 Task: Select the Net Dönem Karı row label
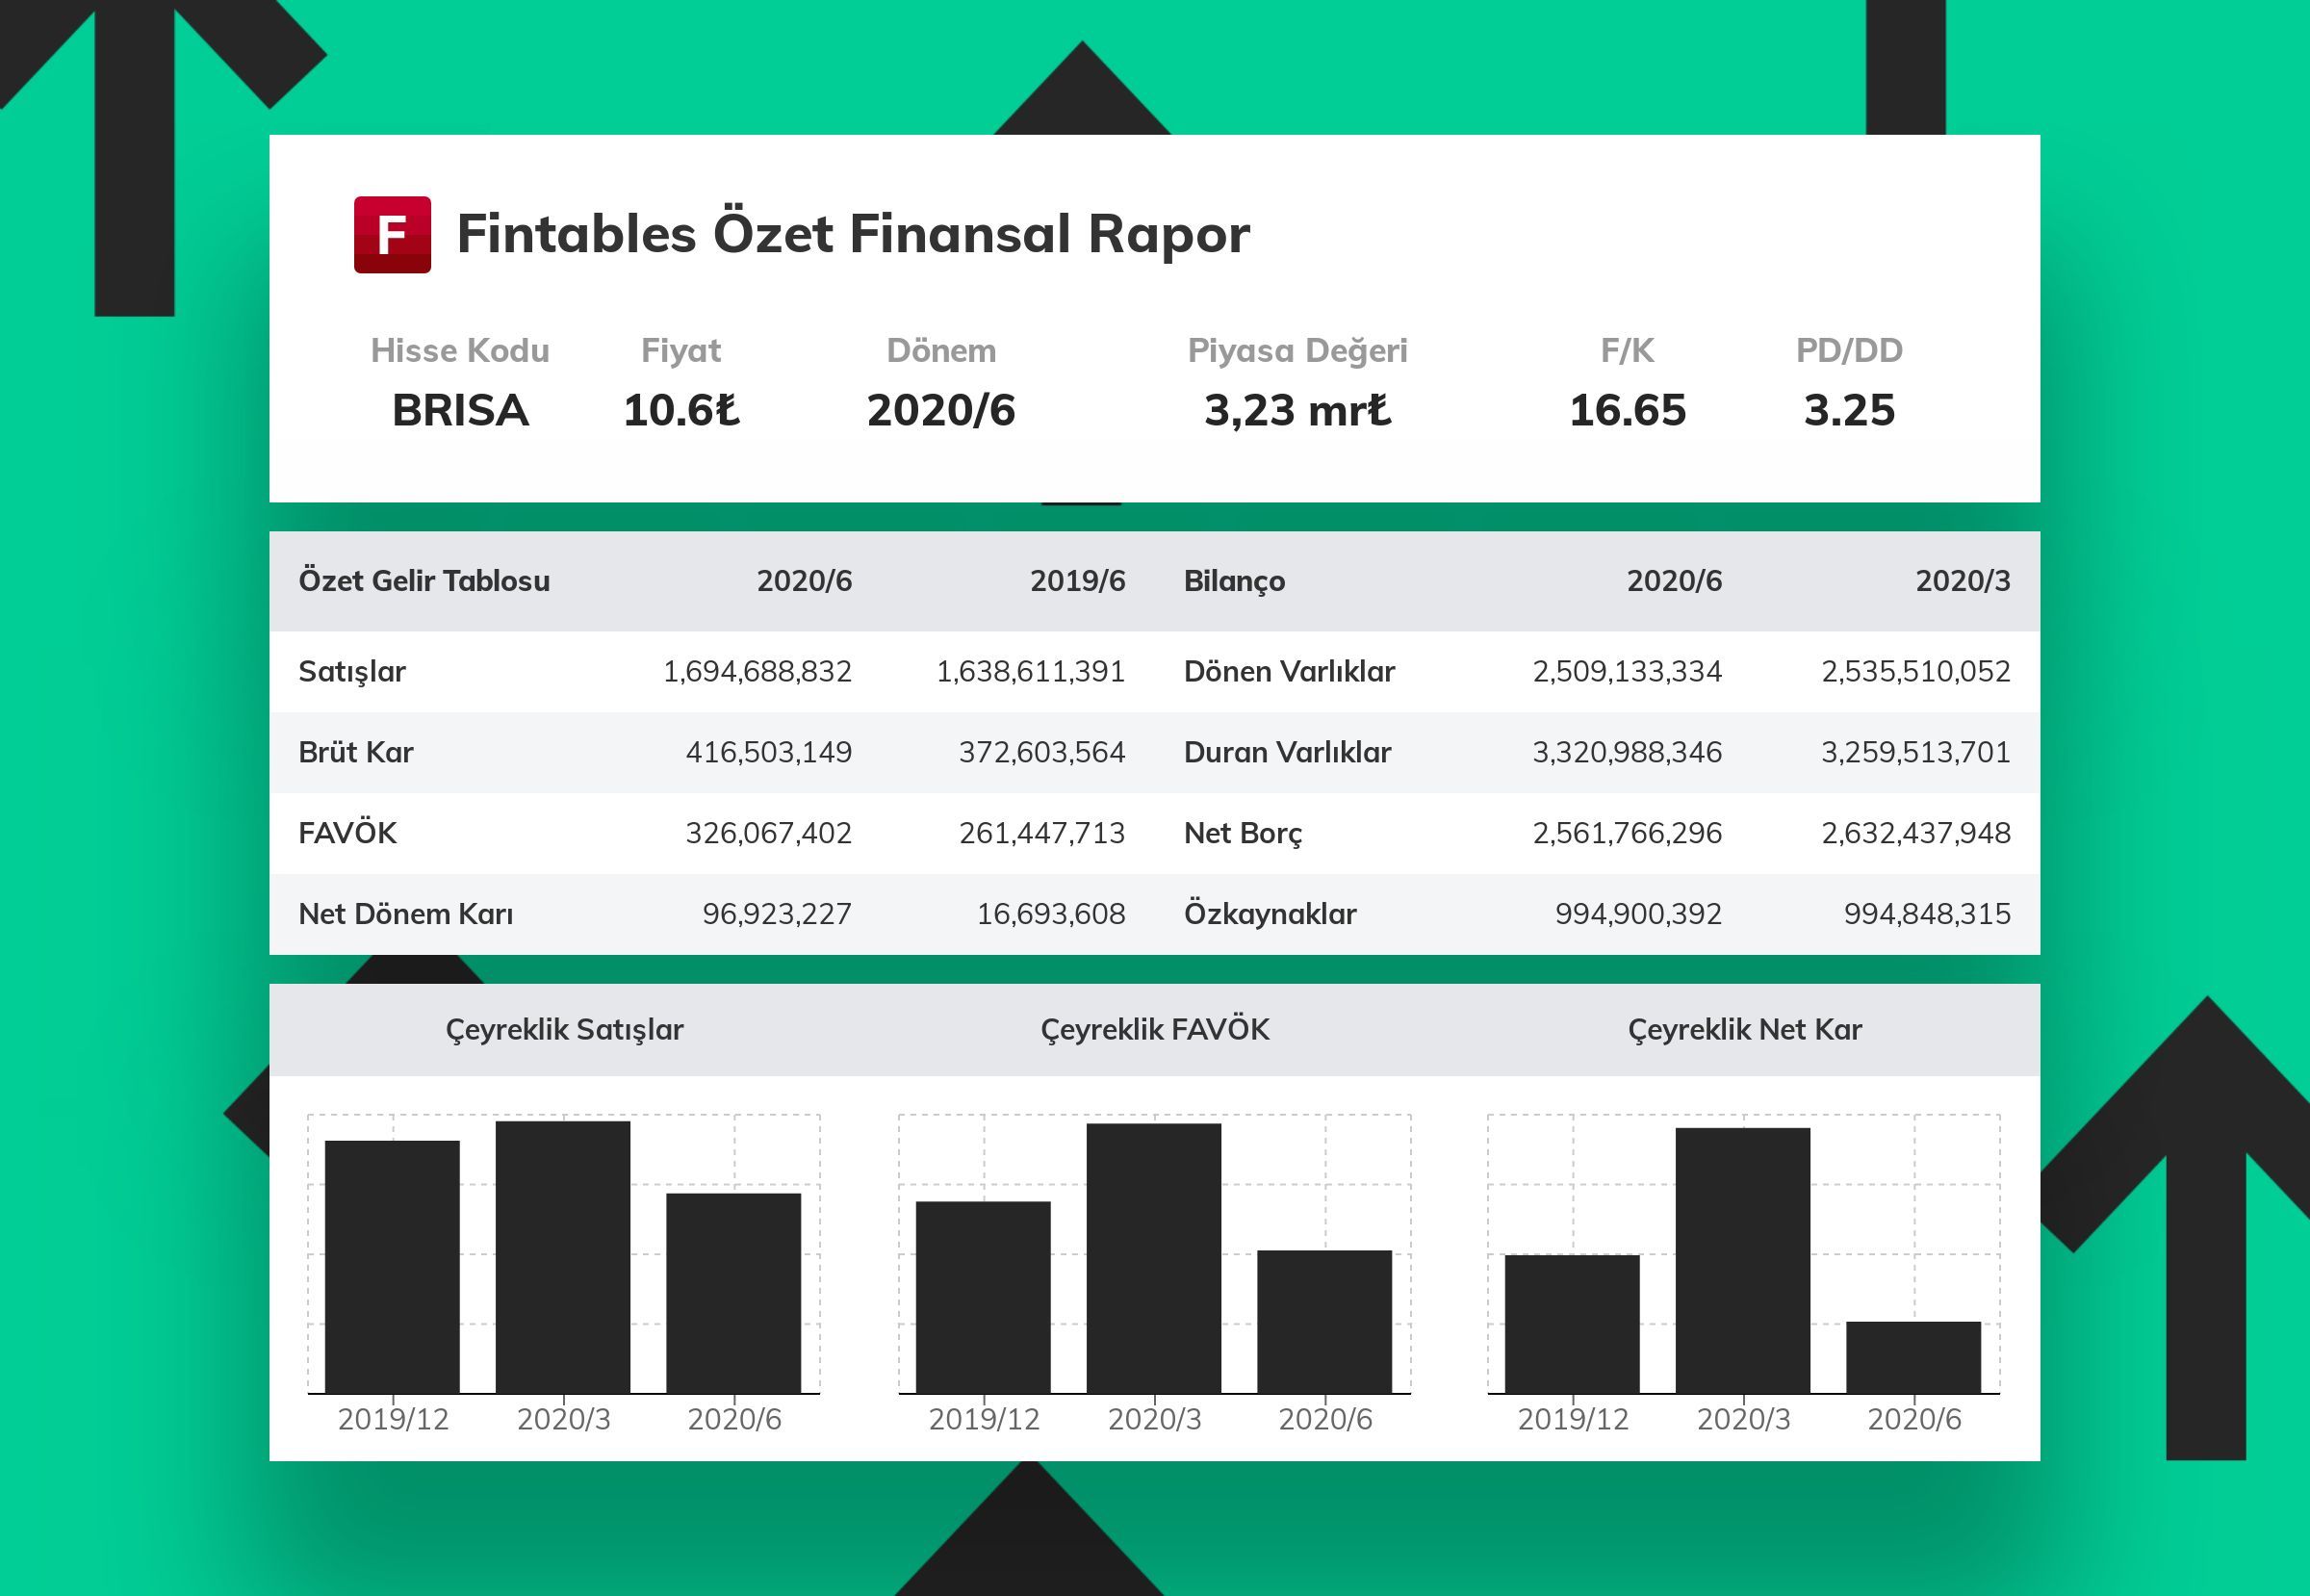[x=406, y=913]
